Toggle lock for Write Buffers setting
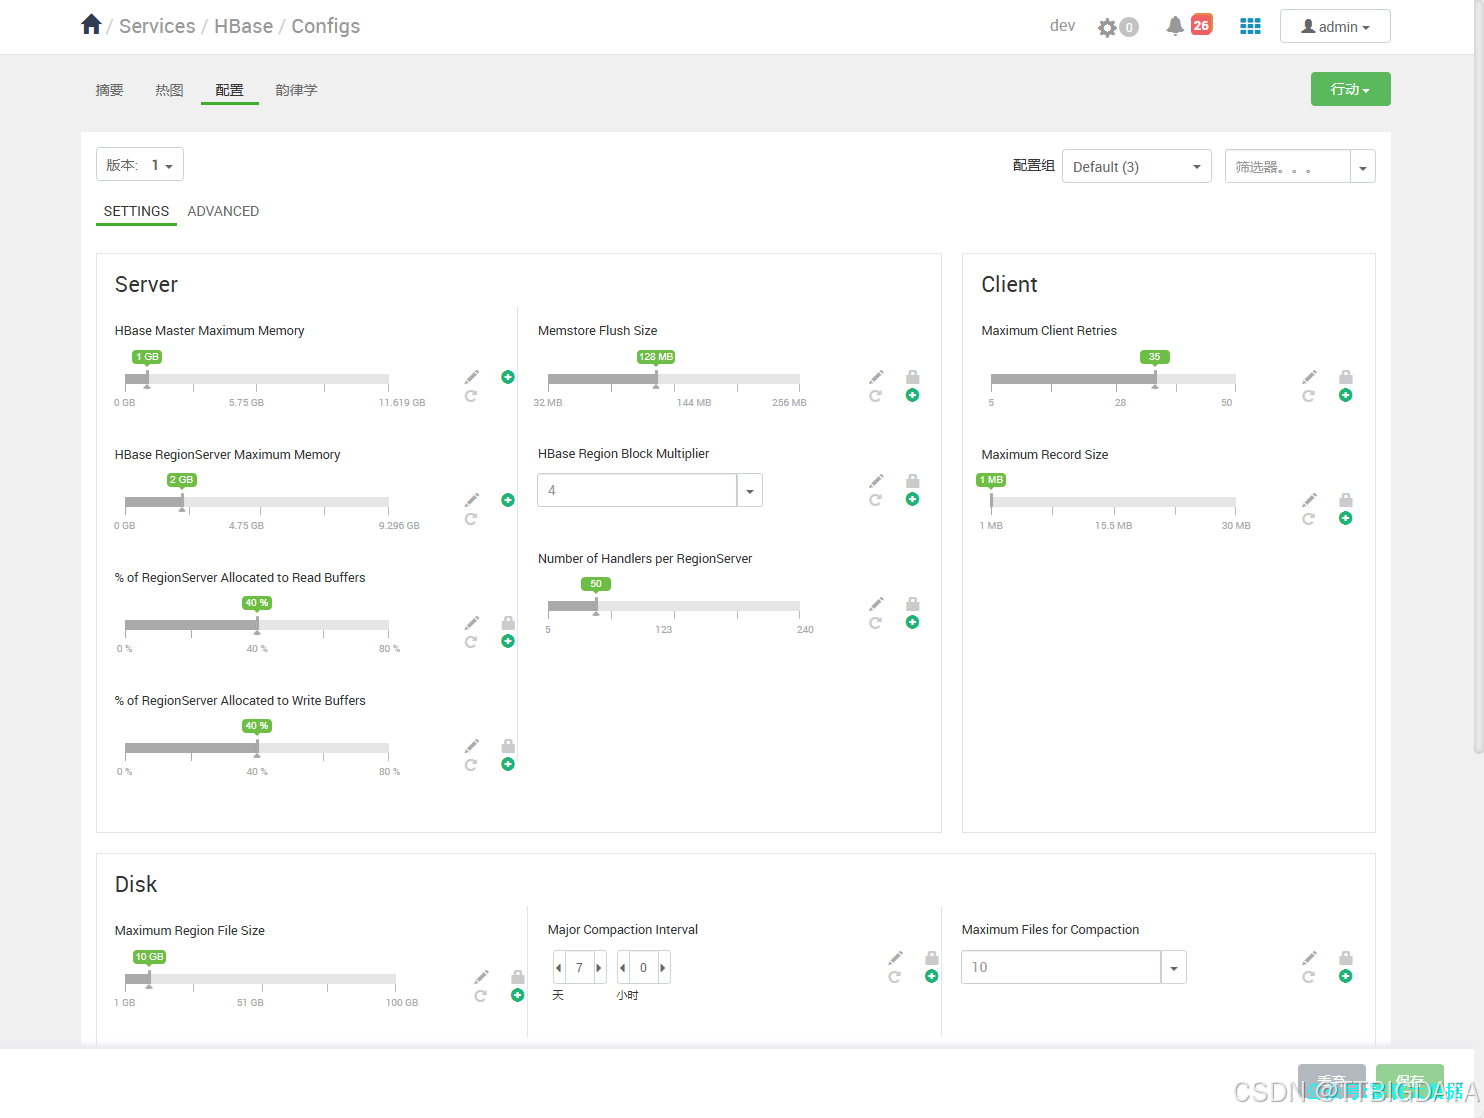 (x=508, y=746)
